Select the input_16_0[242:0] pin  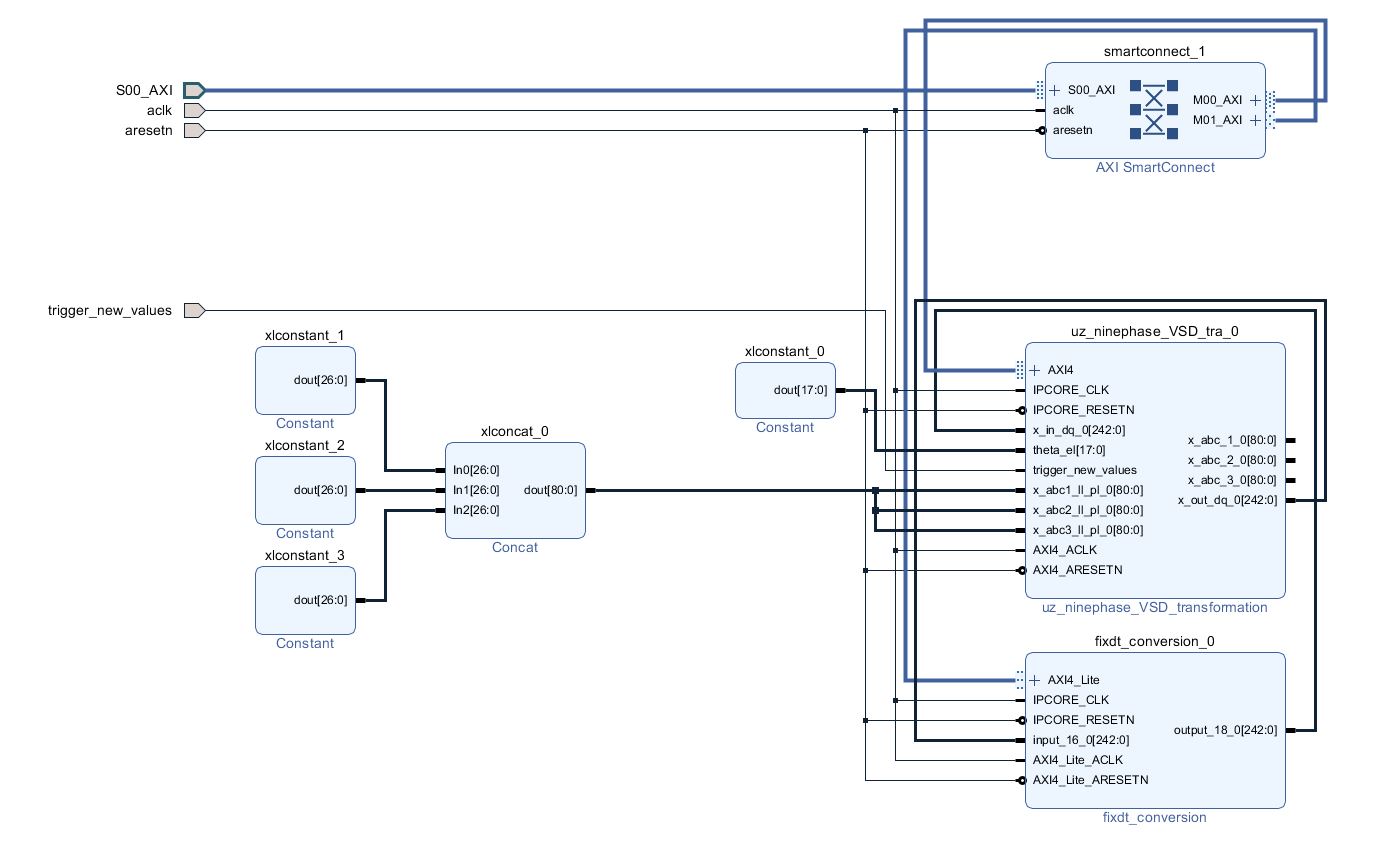point(1080,740)
